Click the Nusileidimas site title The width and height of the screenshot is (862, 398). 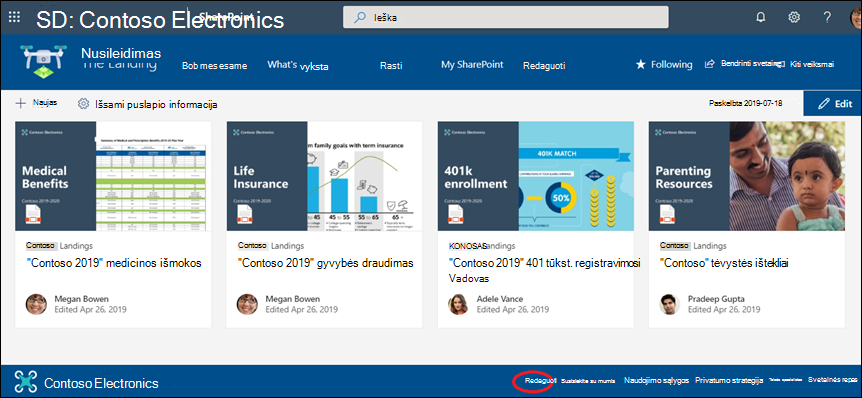pyautogui.click(x=121, y=53)
